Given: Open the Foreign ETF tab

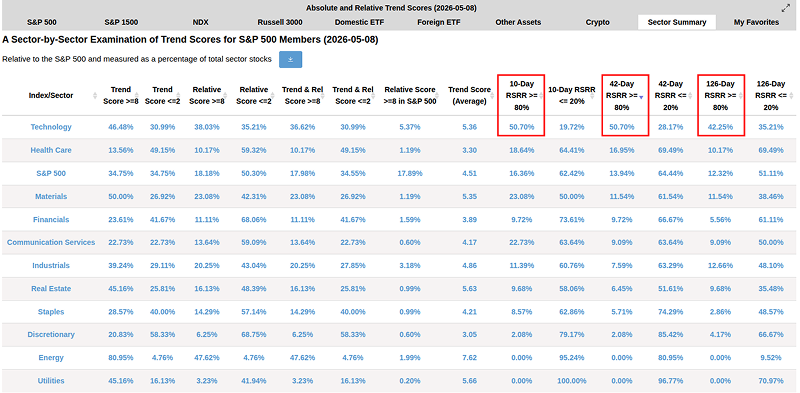Looking at the screenshot, I should click(x=438, y=22).
